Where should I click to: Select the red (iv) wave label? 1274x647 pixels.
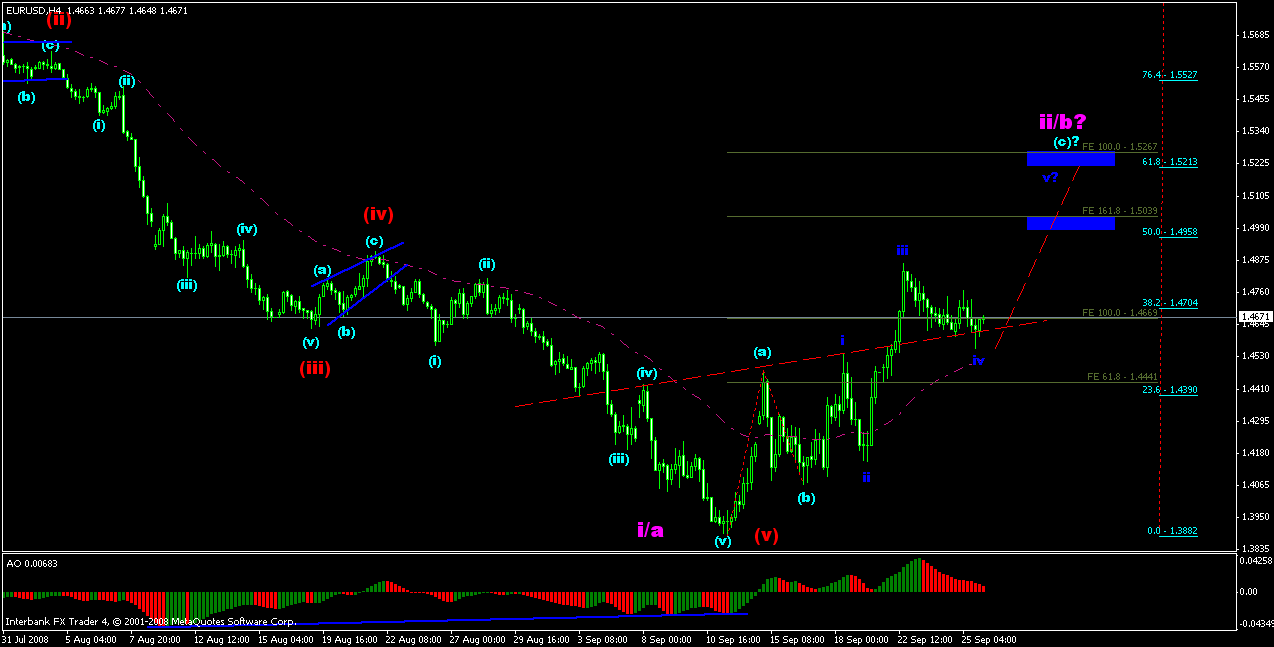(378, 214)
